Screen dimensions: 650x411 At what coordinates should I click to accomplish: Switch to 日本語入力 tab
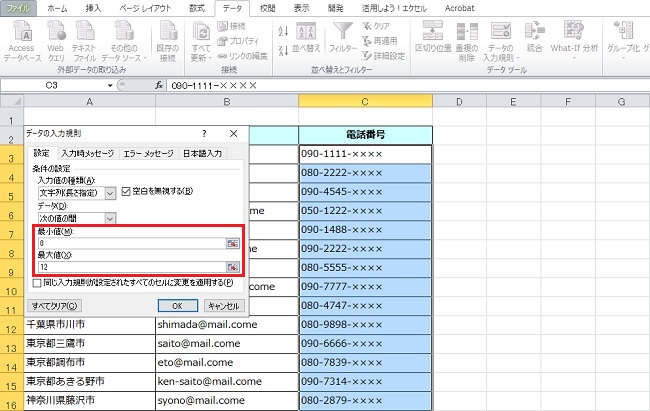point(200,153)
